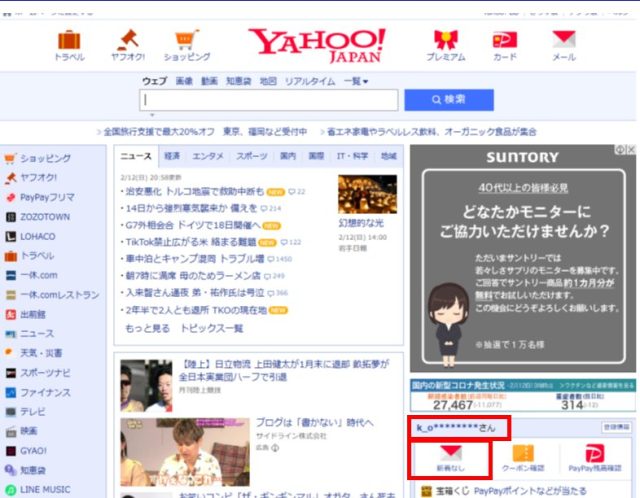Close the Suntory ad with X icon
640x498 pixels.
(631, 150)
